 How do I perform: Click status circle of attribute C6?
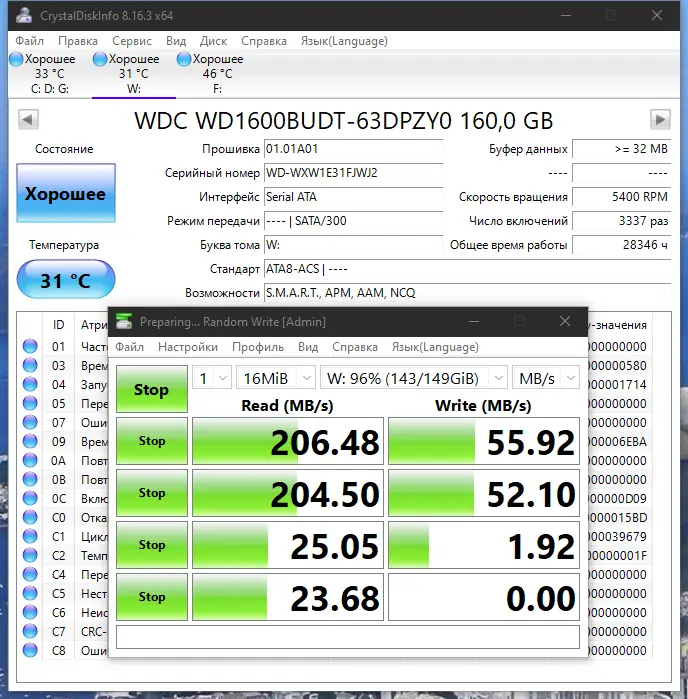tap(30, 612)
